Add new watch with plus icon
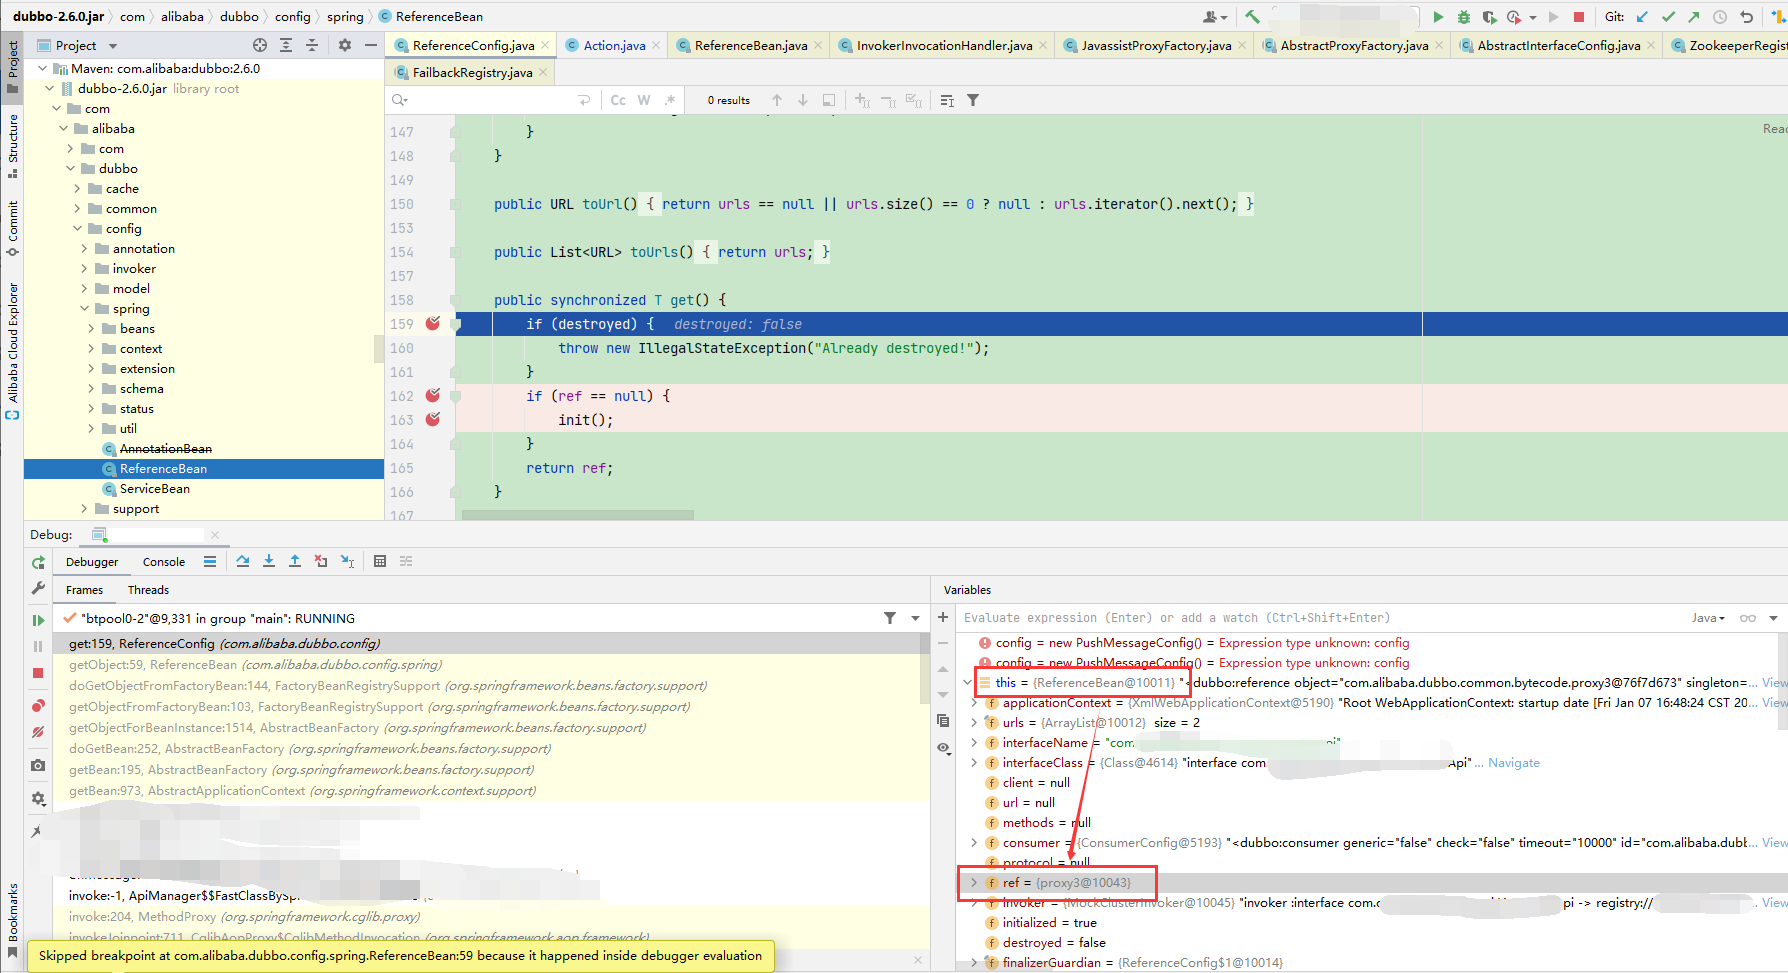1788x973 pixels. (943, 618)
